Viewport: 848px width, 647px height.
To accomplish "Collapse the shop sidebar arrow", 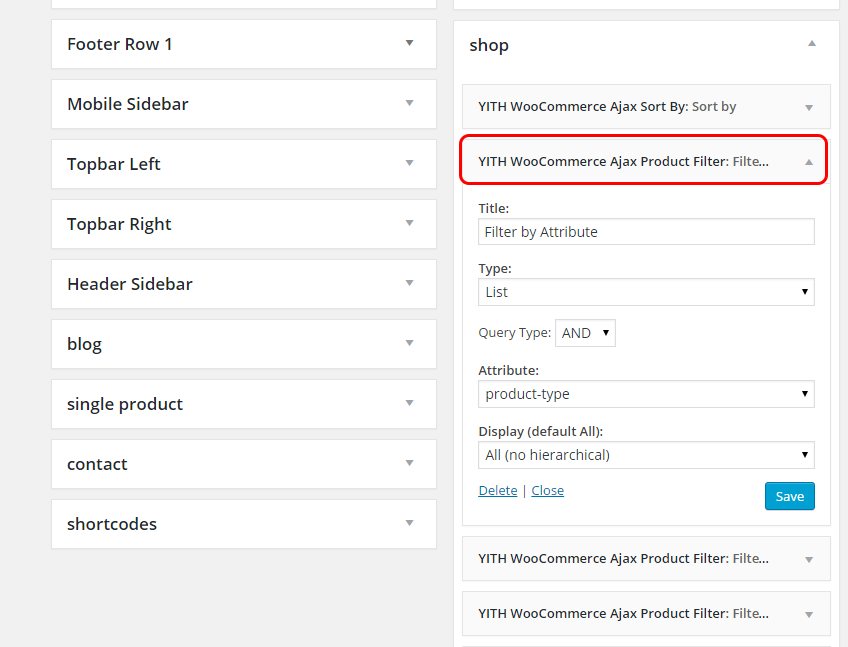I will (x=812, y=44).
